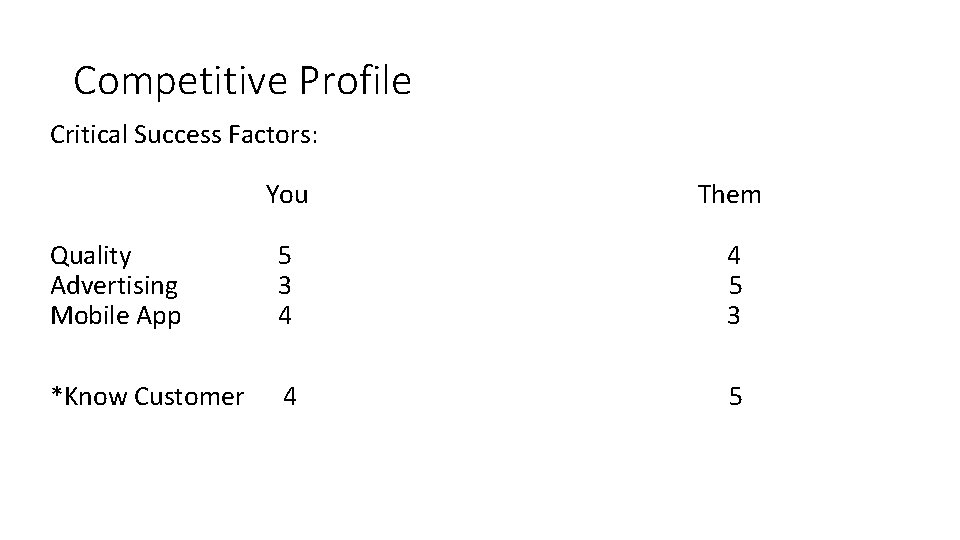Click the Them column header
Image resolution: width=960 pixels, height=540 pixels.
click(x=729, y=195)
